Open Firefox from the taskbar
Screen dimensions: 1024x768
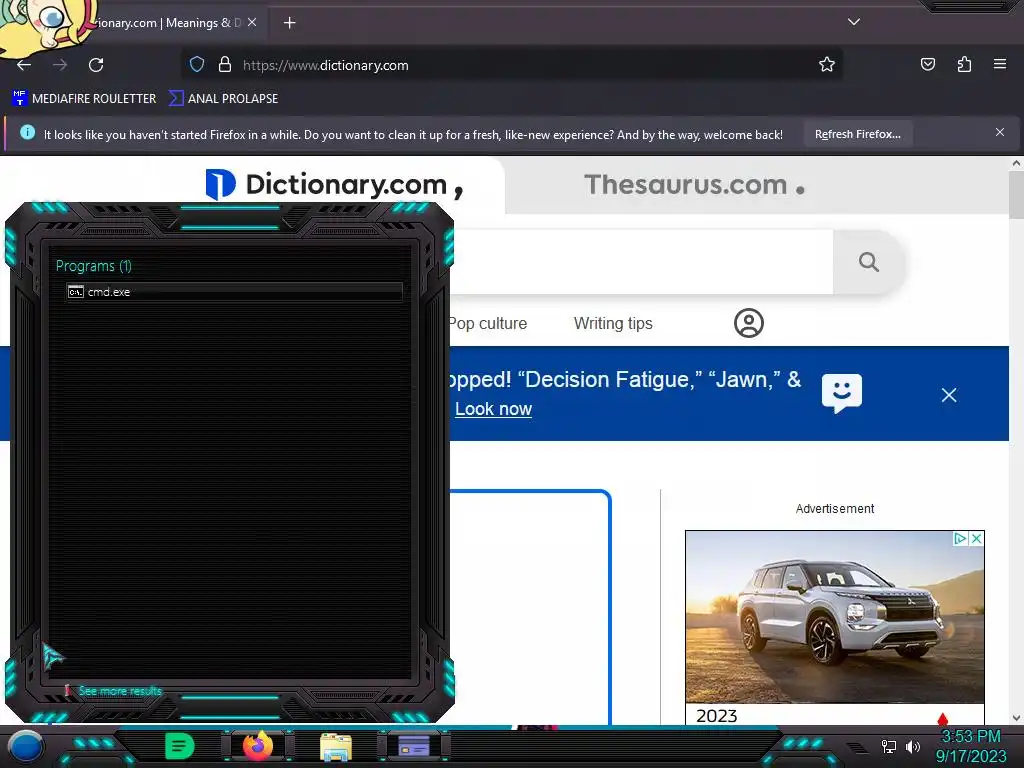pos(258,746)
